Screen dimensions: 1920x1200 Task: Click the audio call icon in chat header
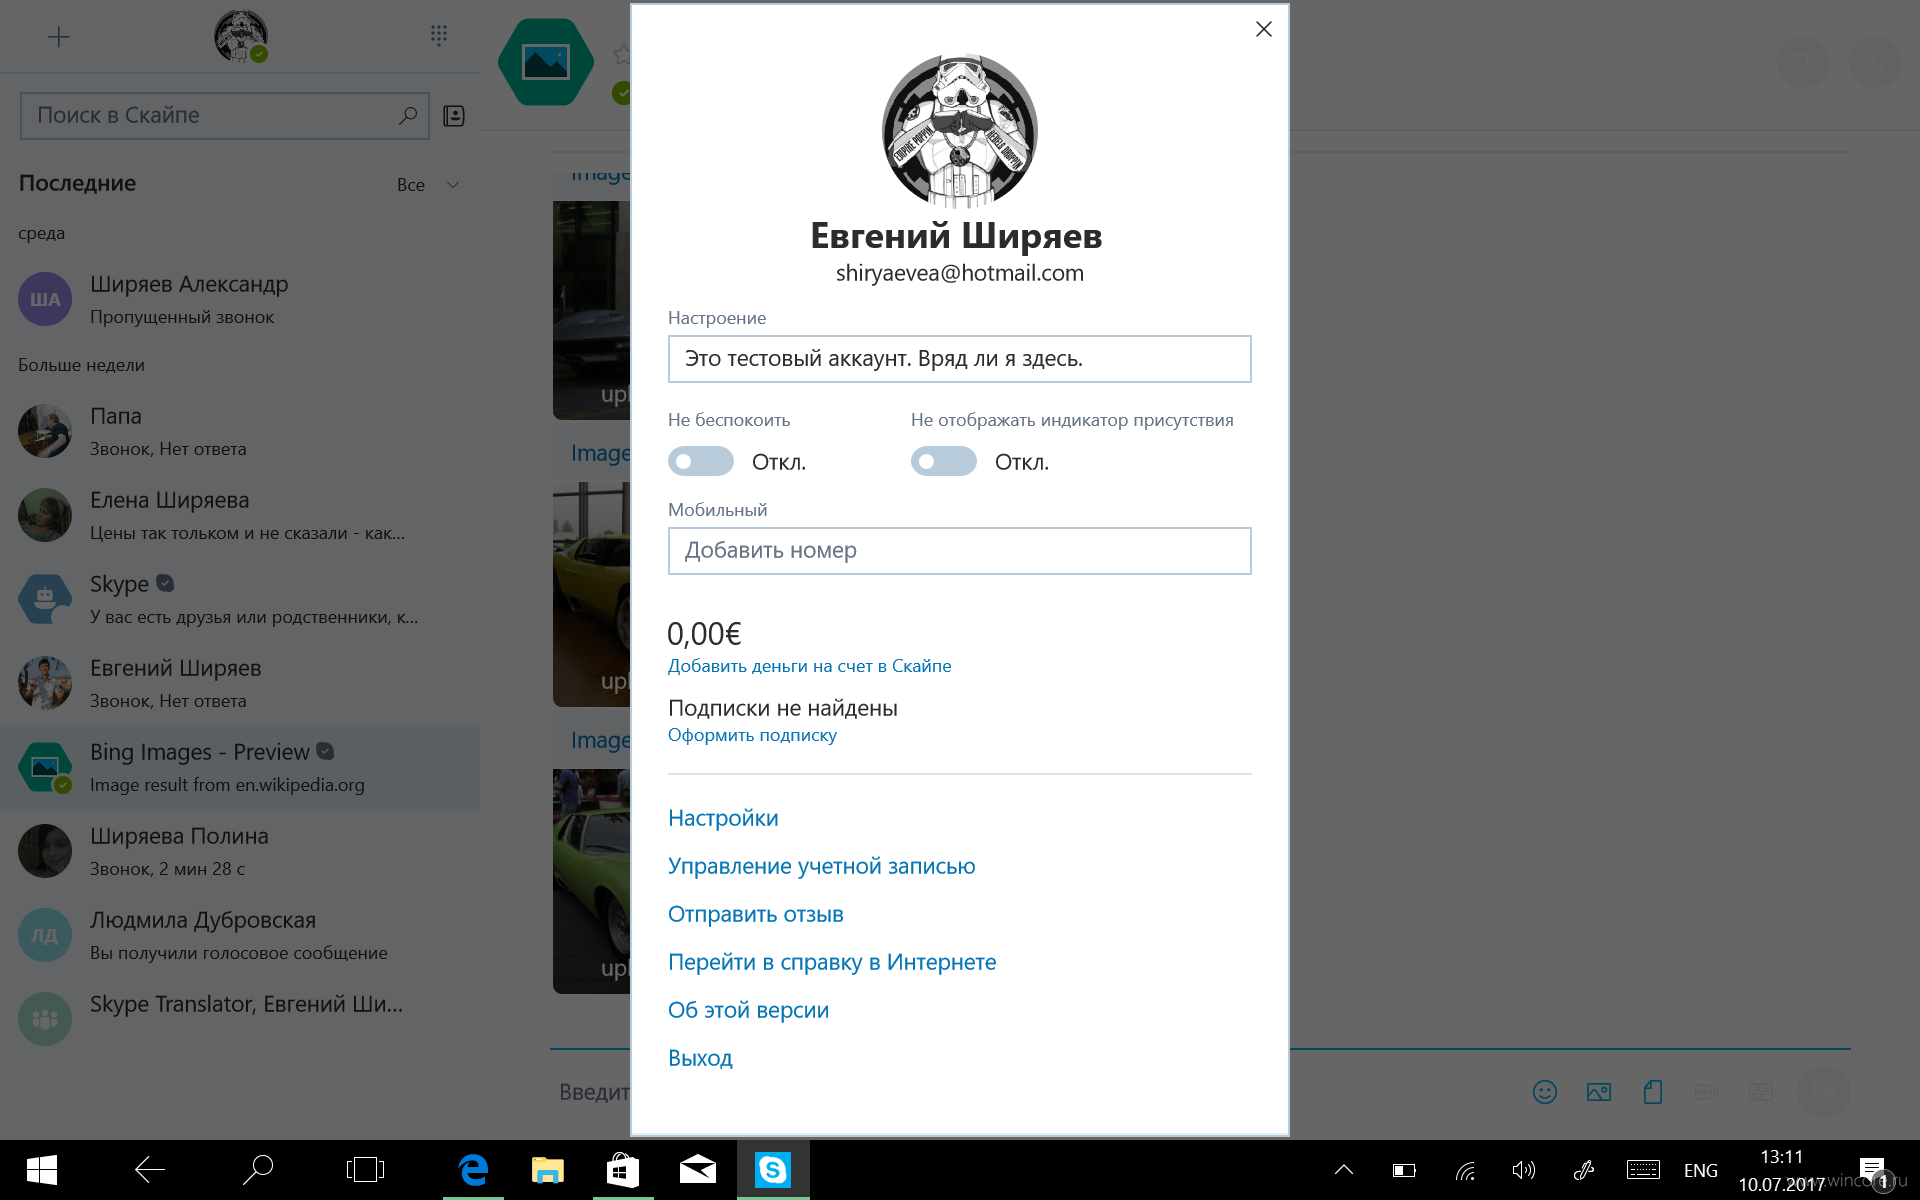click(x=1875, y=62)
